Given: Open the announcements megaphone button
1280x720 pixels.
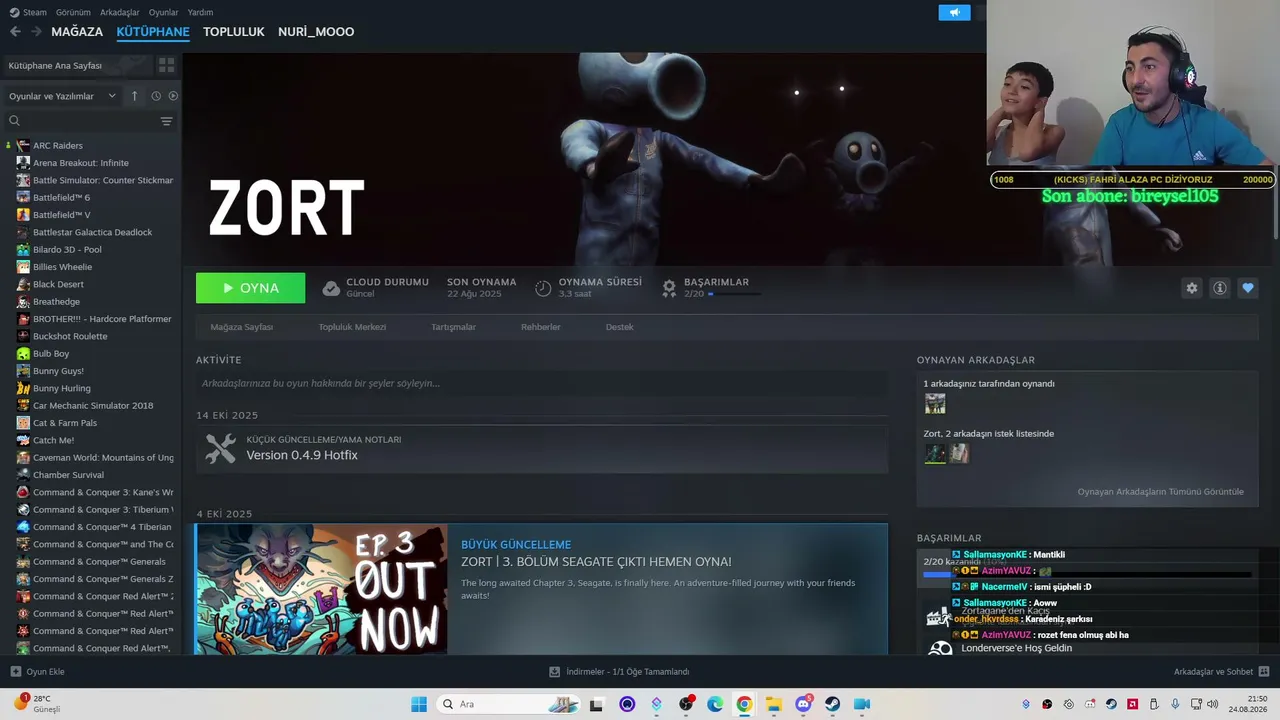Looking at the screenshot, I should (954, 12).
